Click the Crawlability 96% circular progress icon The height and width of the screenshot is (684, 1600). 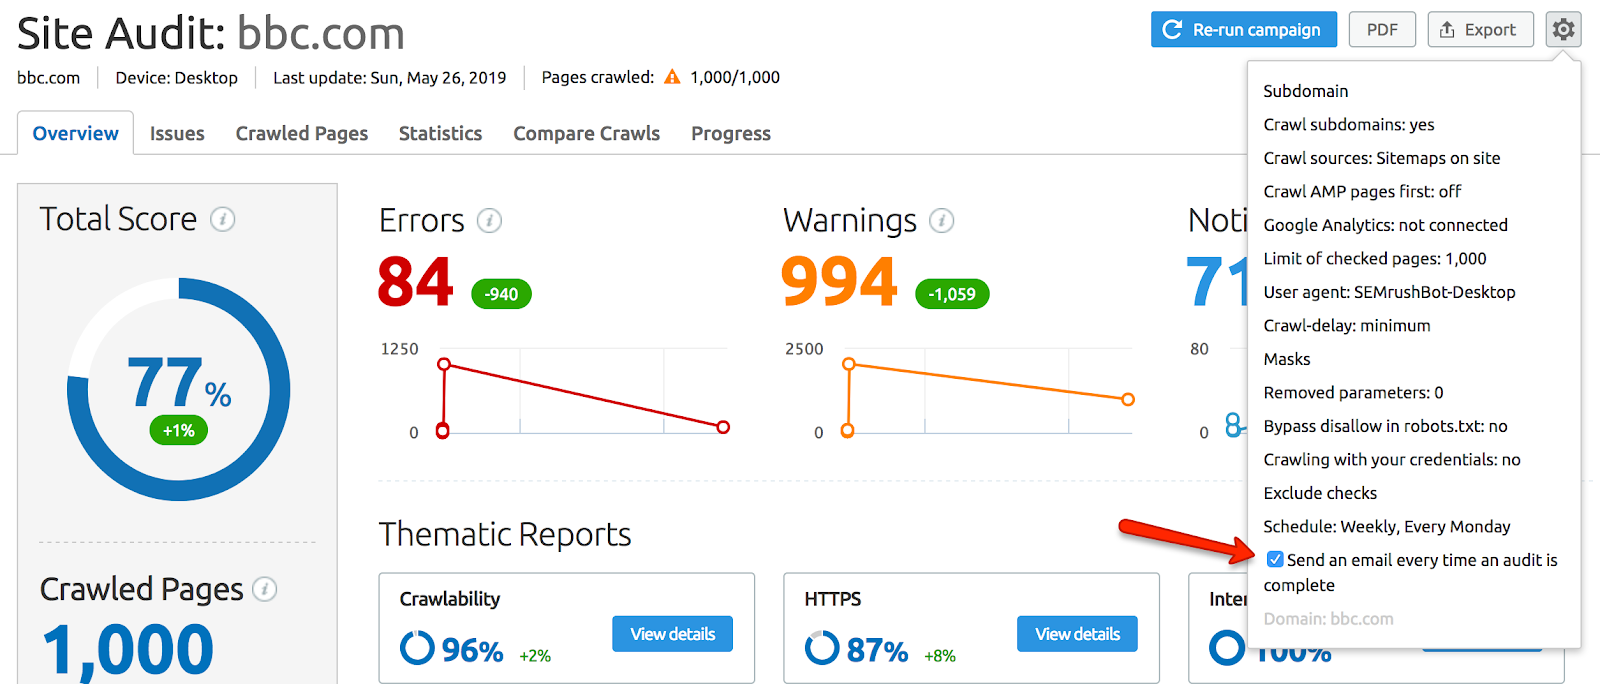pyautogui.click(x=417, y=648)
